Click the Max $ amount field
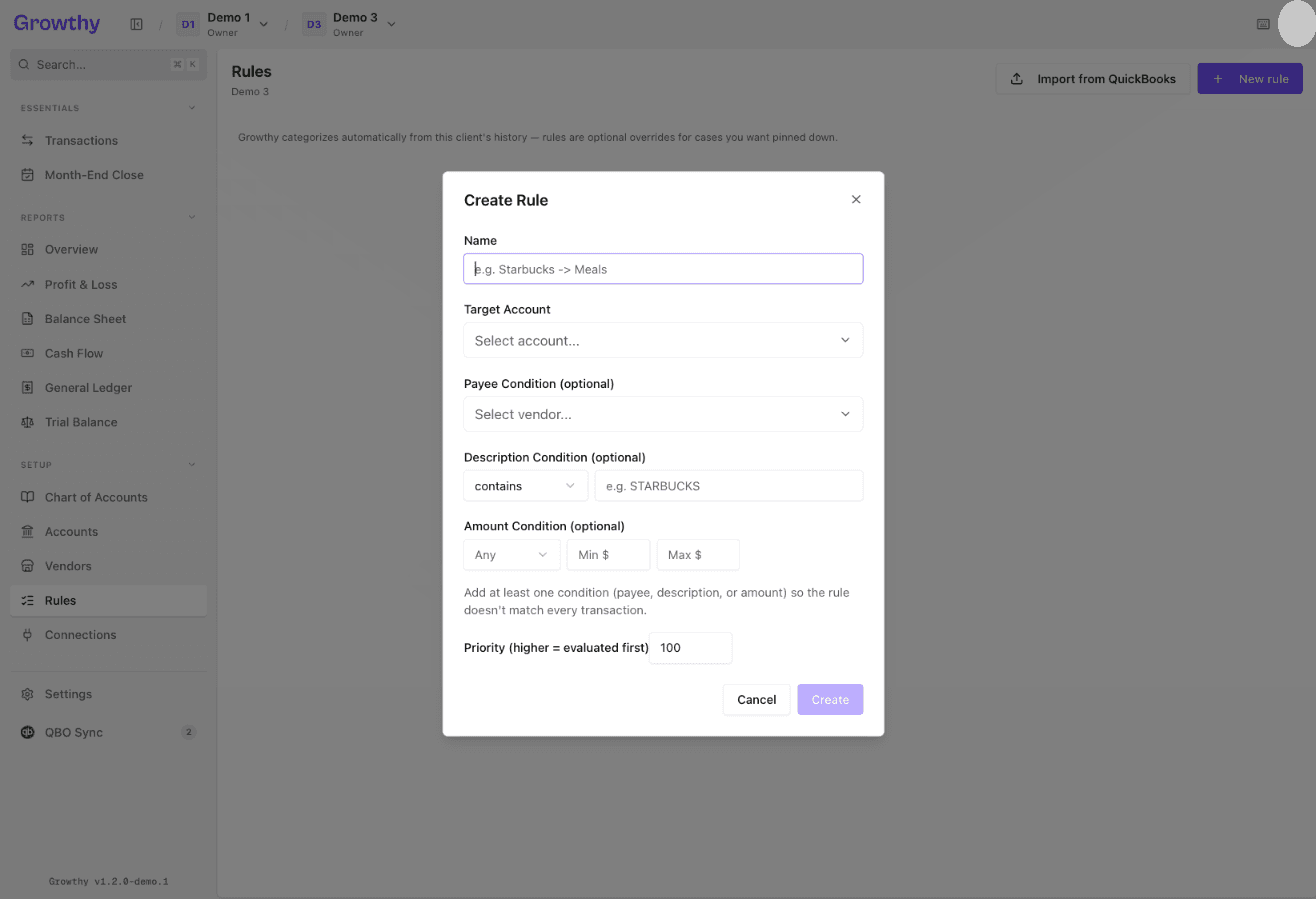The image size is (1316, 899). pyautogui.click(x=698, y=555)
